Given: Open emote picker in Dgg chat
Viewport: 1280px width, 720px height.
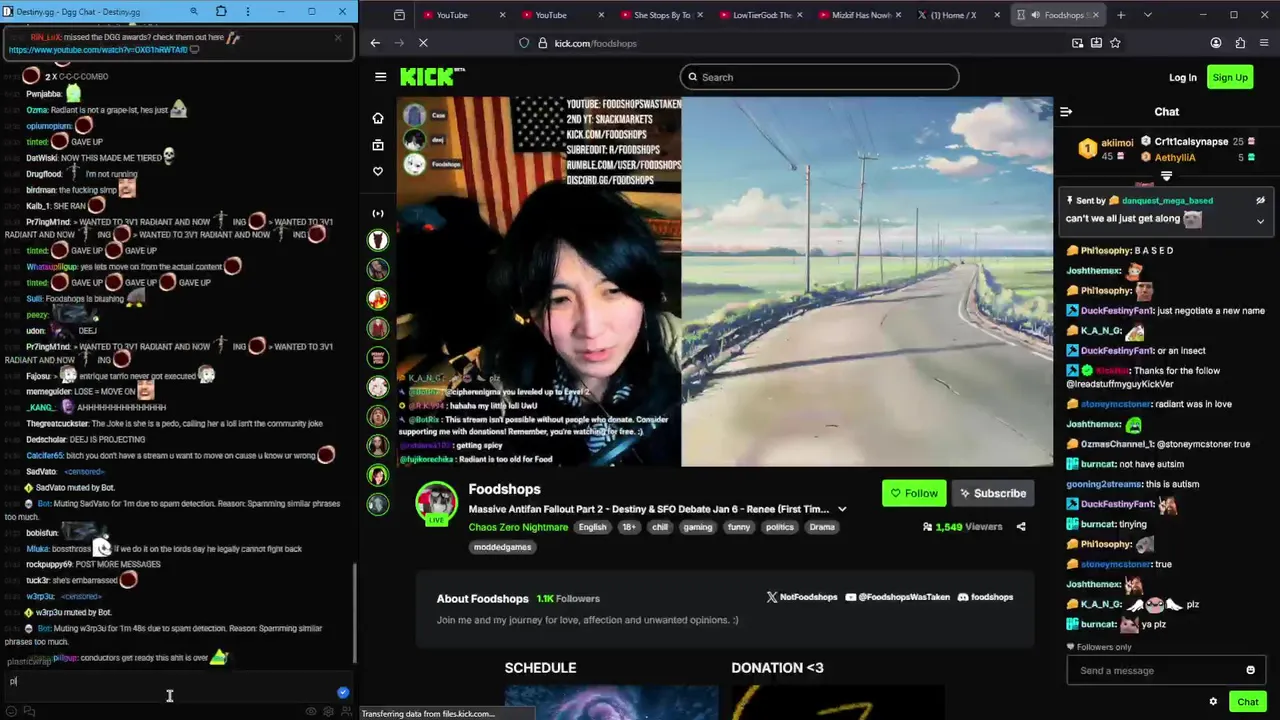Looking at the screenshot, I should 12,711.
